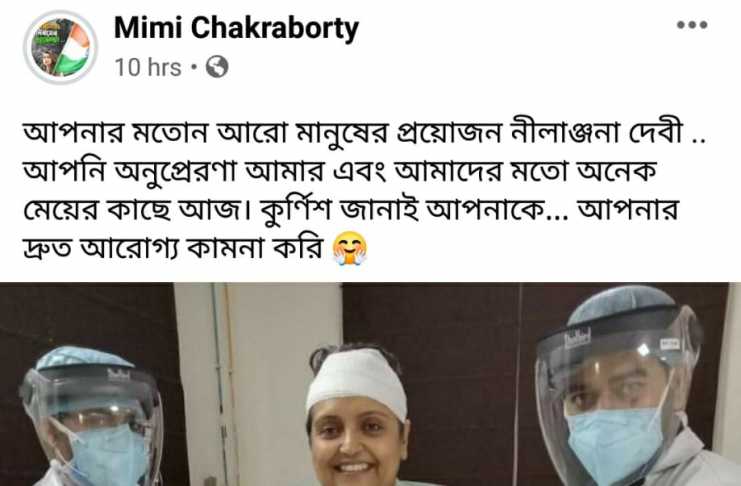The image size is (741, 486).
Task: Open Mimi Chakraborty profile name link
Action: coord(236,28)
